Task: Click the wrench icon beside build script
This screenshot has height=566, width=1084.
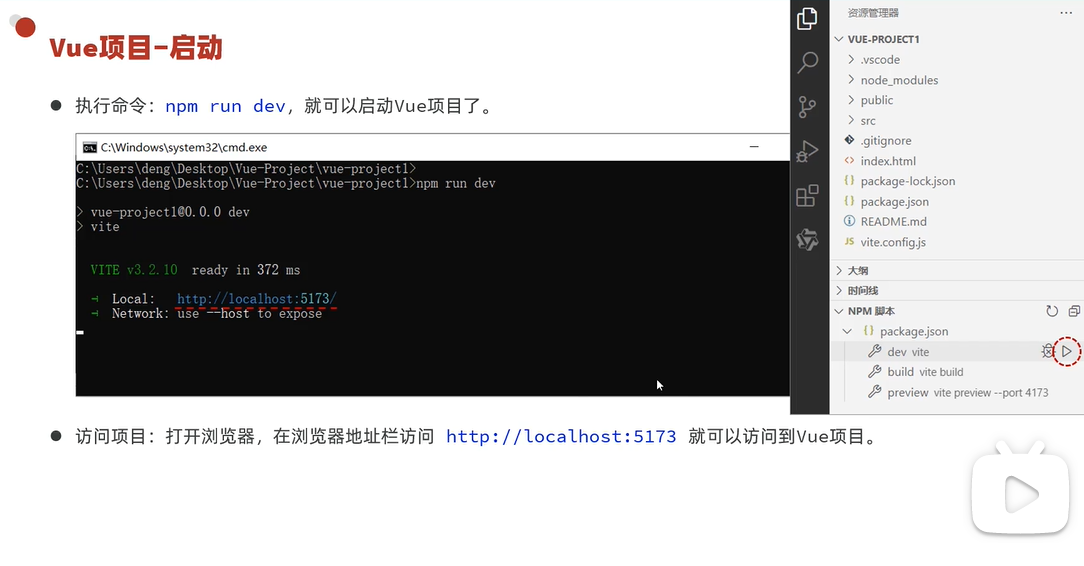Action: 875,372
